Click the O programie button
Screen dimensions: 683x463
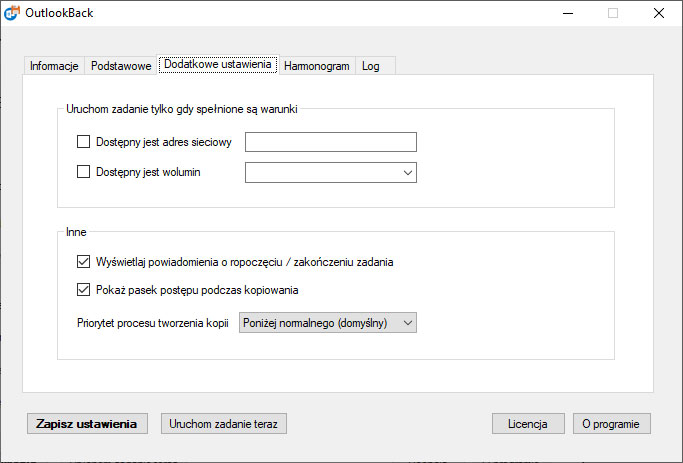tap(612, 424)
